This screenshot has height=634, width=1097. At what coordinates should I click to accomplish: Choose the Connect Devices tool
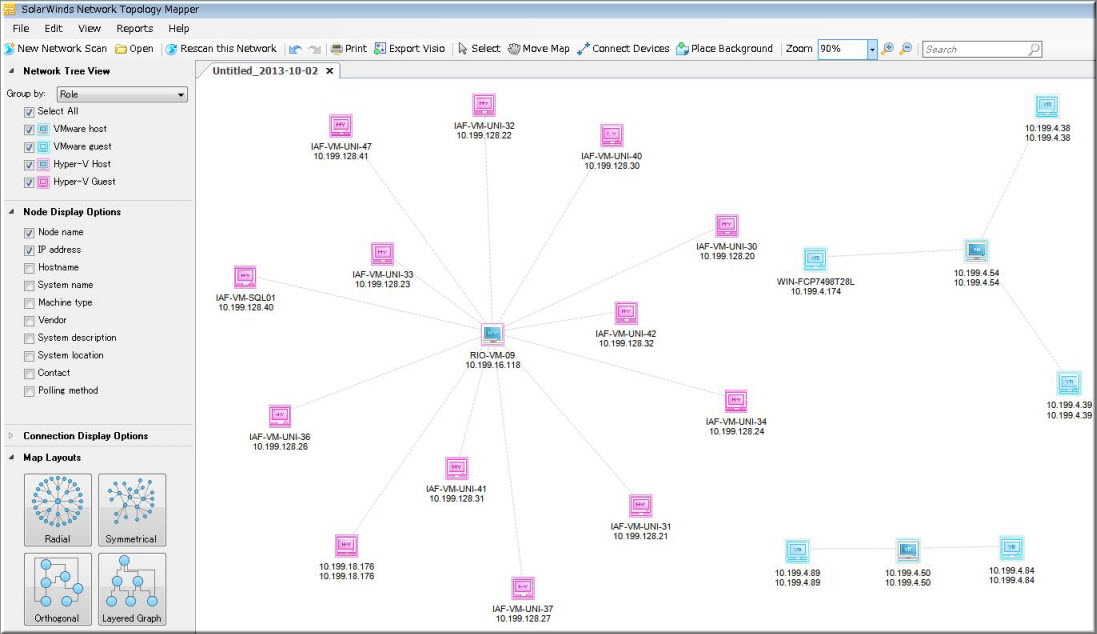click(623, 49)
